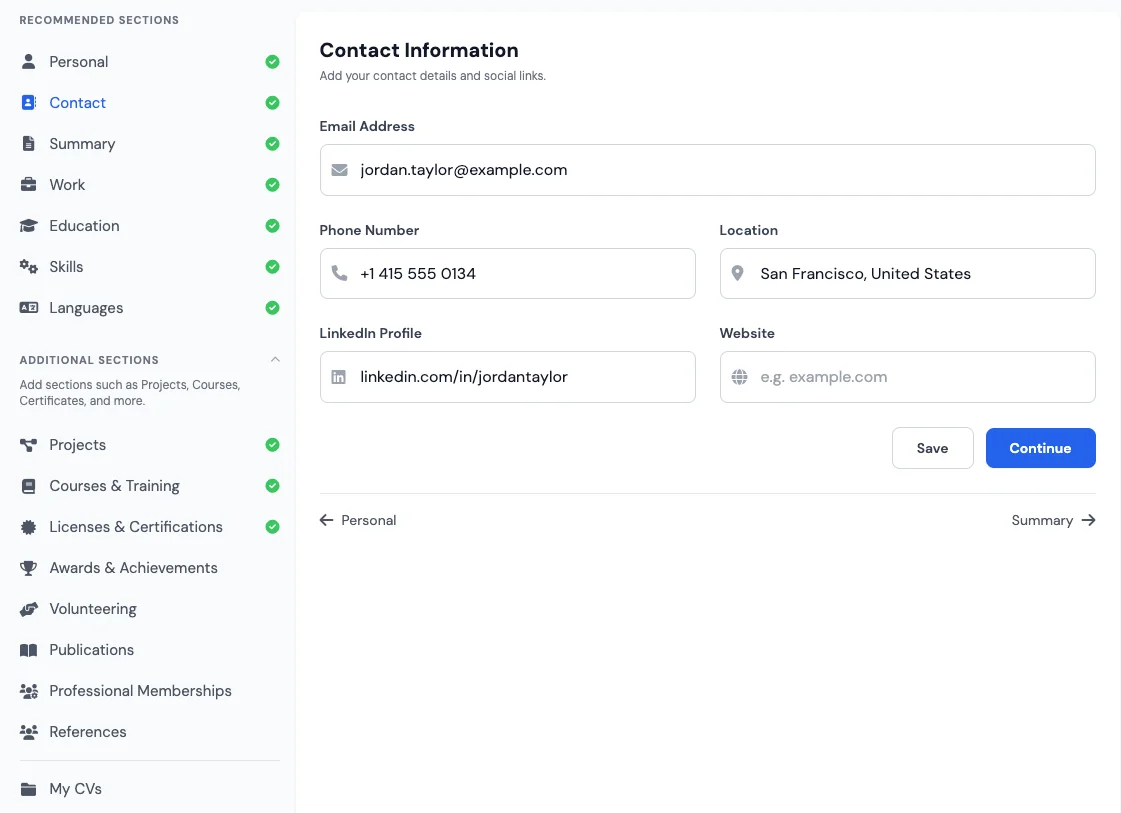Click the globe icon in Website field
The width and height of the screenshot is (1121, 813).
pos(739,377)
